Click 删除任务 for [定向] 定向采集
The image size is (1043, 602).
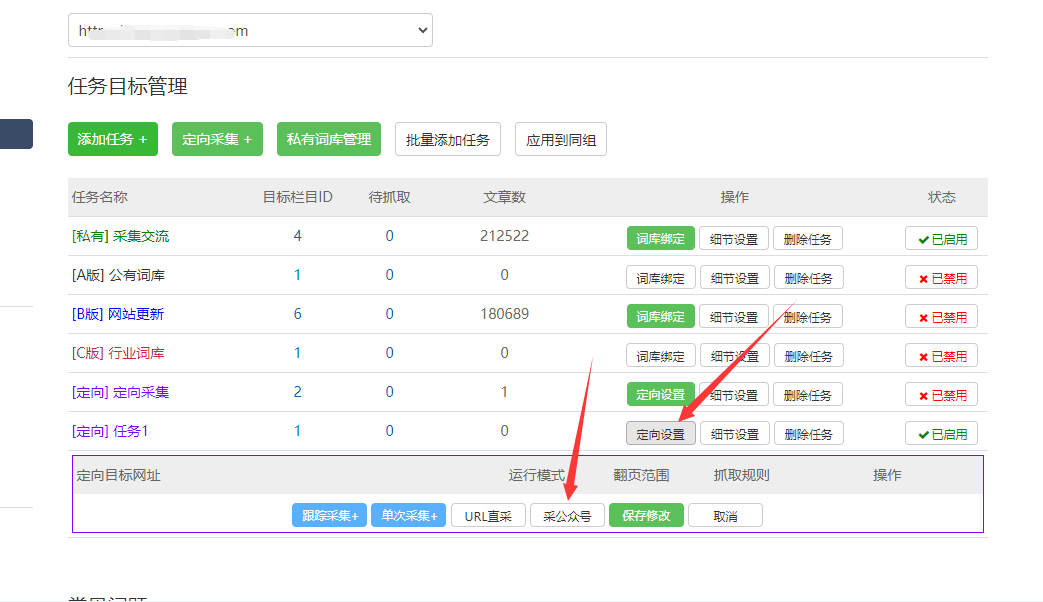pos(808,394)
